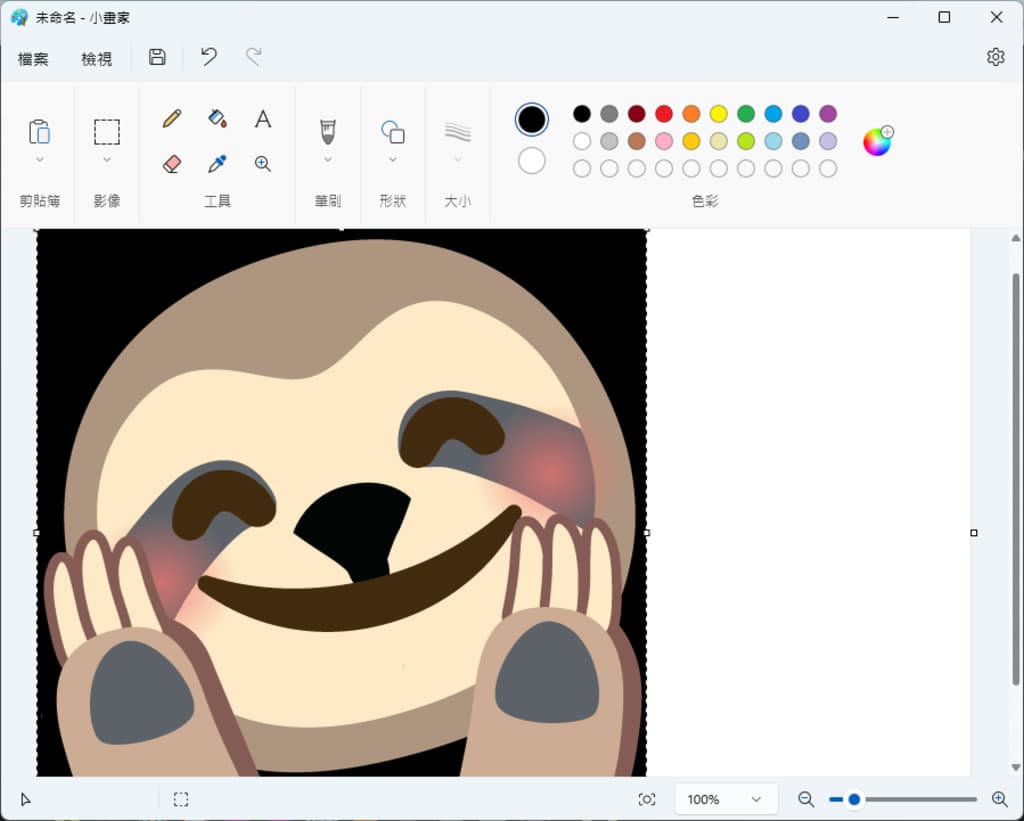The width and height of the screenshot is (1024, 821).
Task: Select secondary Color 2 white circle
Action: tap(532, 161)
